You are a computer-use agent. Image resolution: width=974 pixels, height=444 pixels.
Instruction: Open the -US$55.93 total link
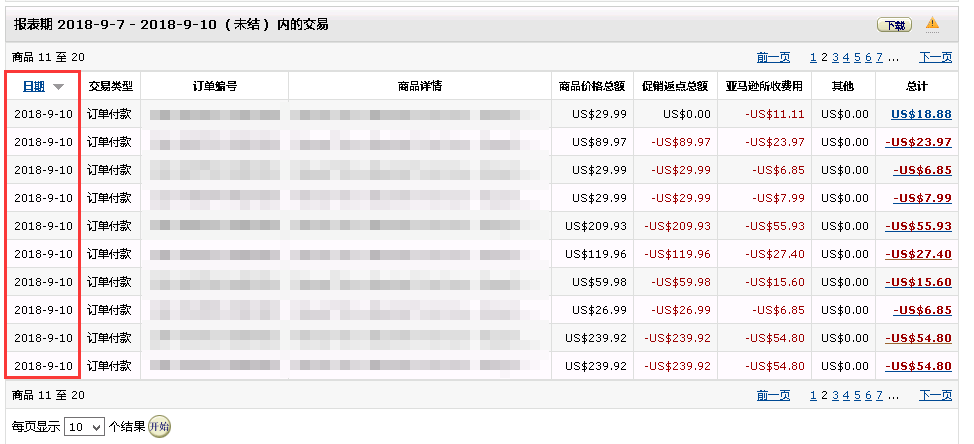click(919, 226)
